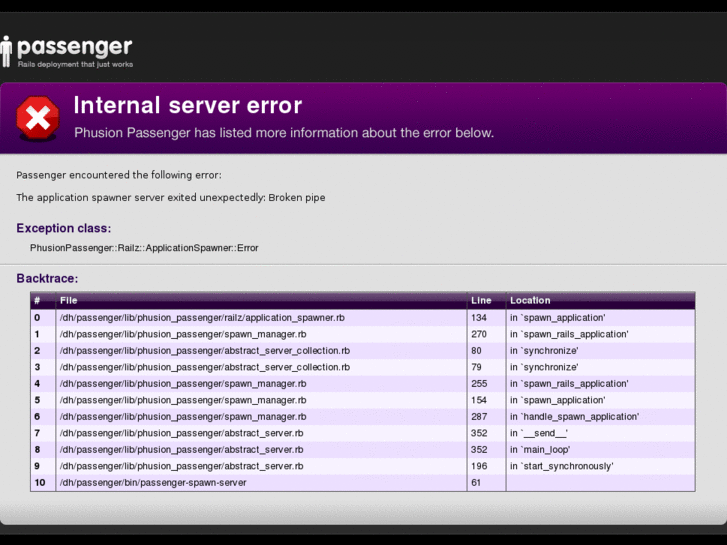Click 'Phusion Passenger has listed more information' subtitle
Screen dimensions: 727x545
tap(284, 133)
